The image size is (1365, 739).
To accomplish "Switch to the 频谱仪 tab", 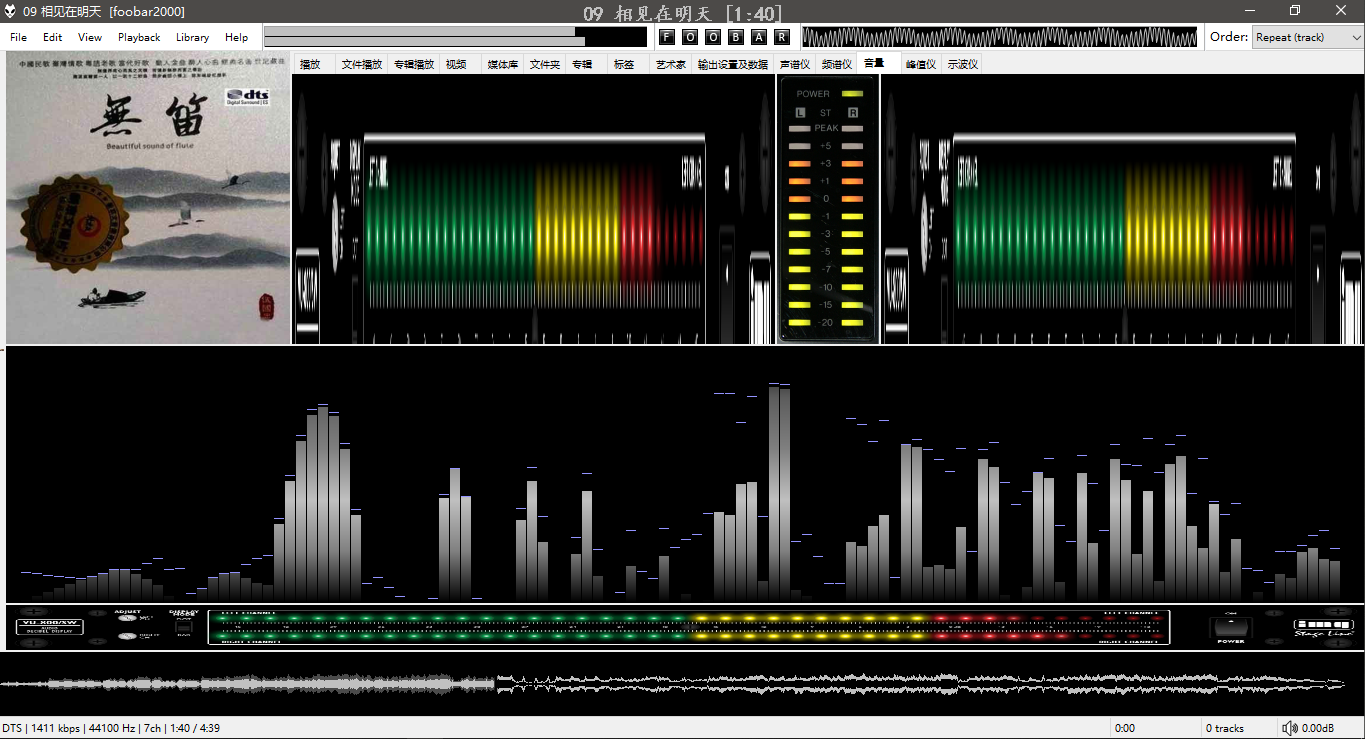I will (836, 64).
